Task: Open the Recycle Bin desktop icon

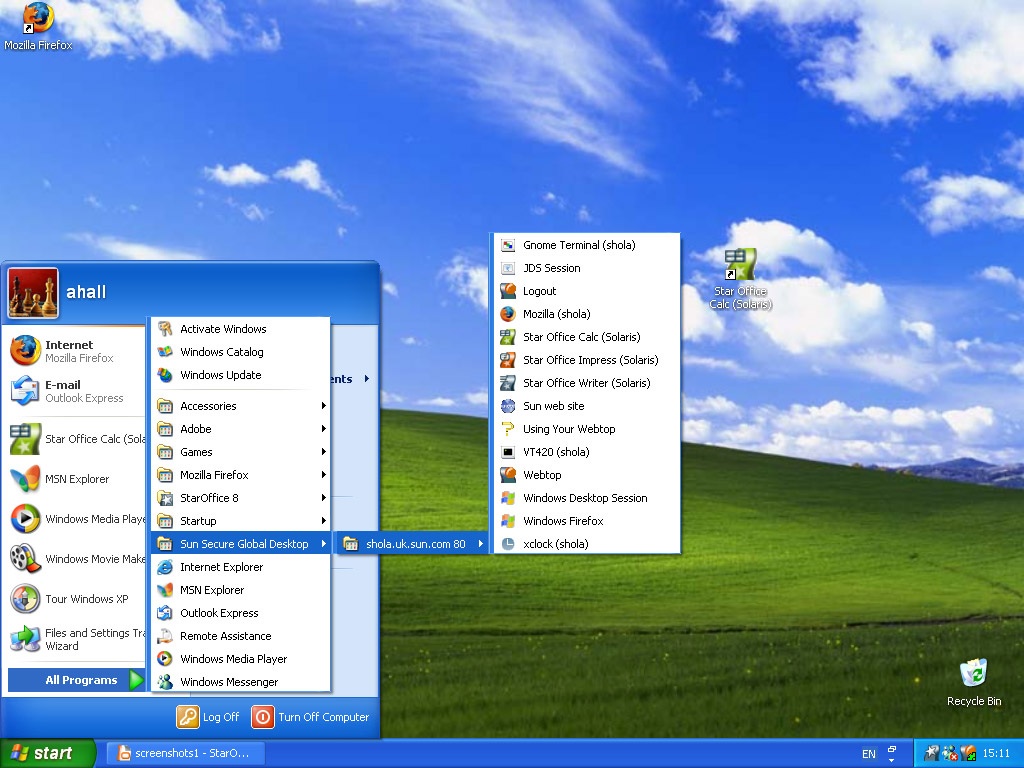Action: (x=973, y=674)
